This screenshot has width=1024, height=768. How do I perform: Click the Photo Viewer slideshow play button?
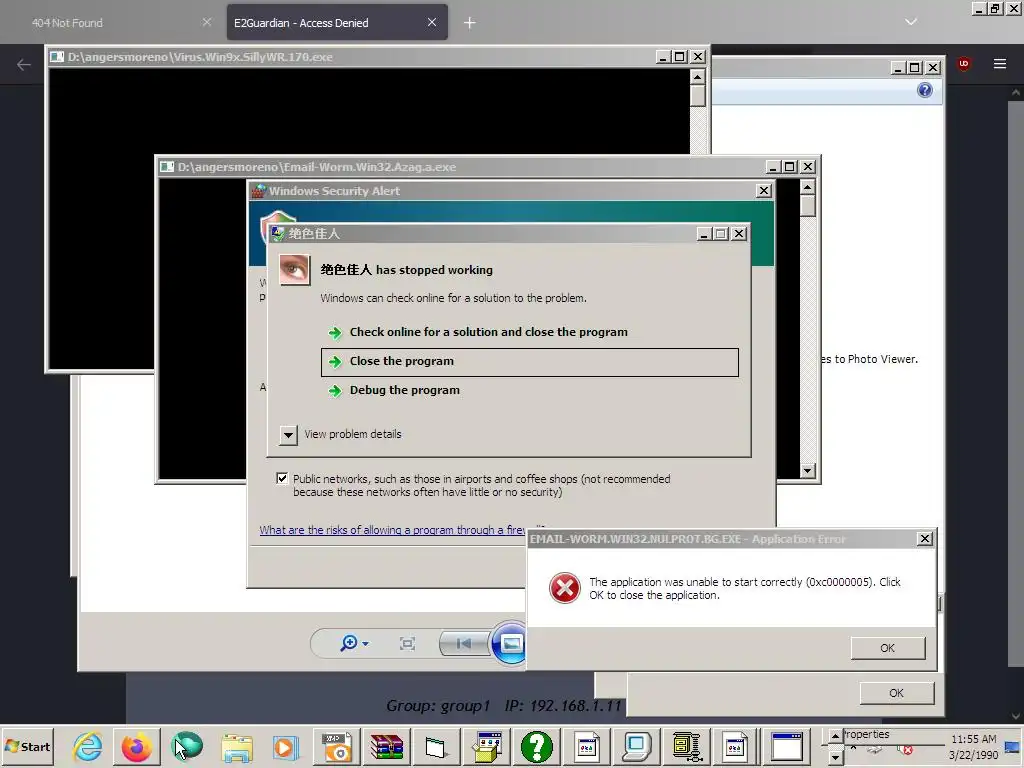click(509, 644)
